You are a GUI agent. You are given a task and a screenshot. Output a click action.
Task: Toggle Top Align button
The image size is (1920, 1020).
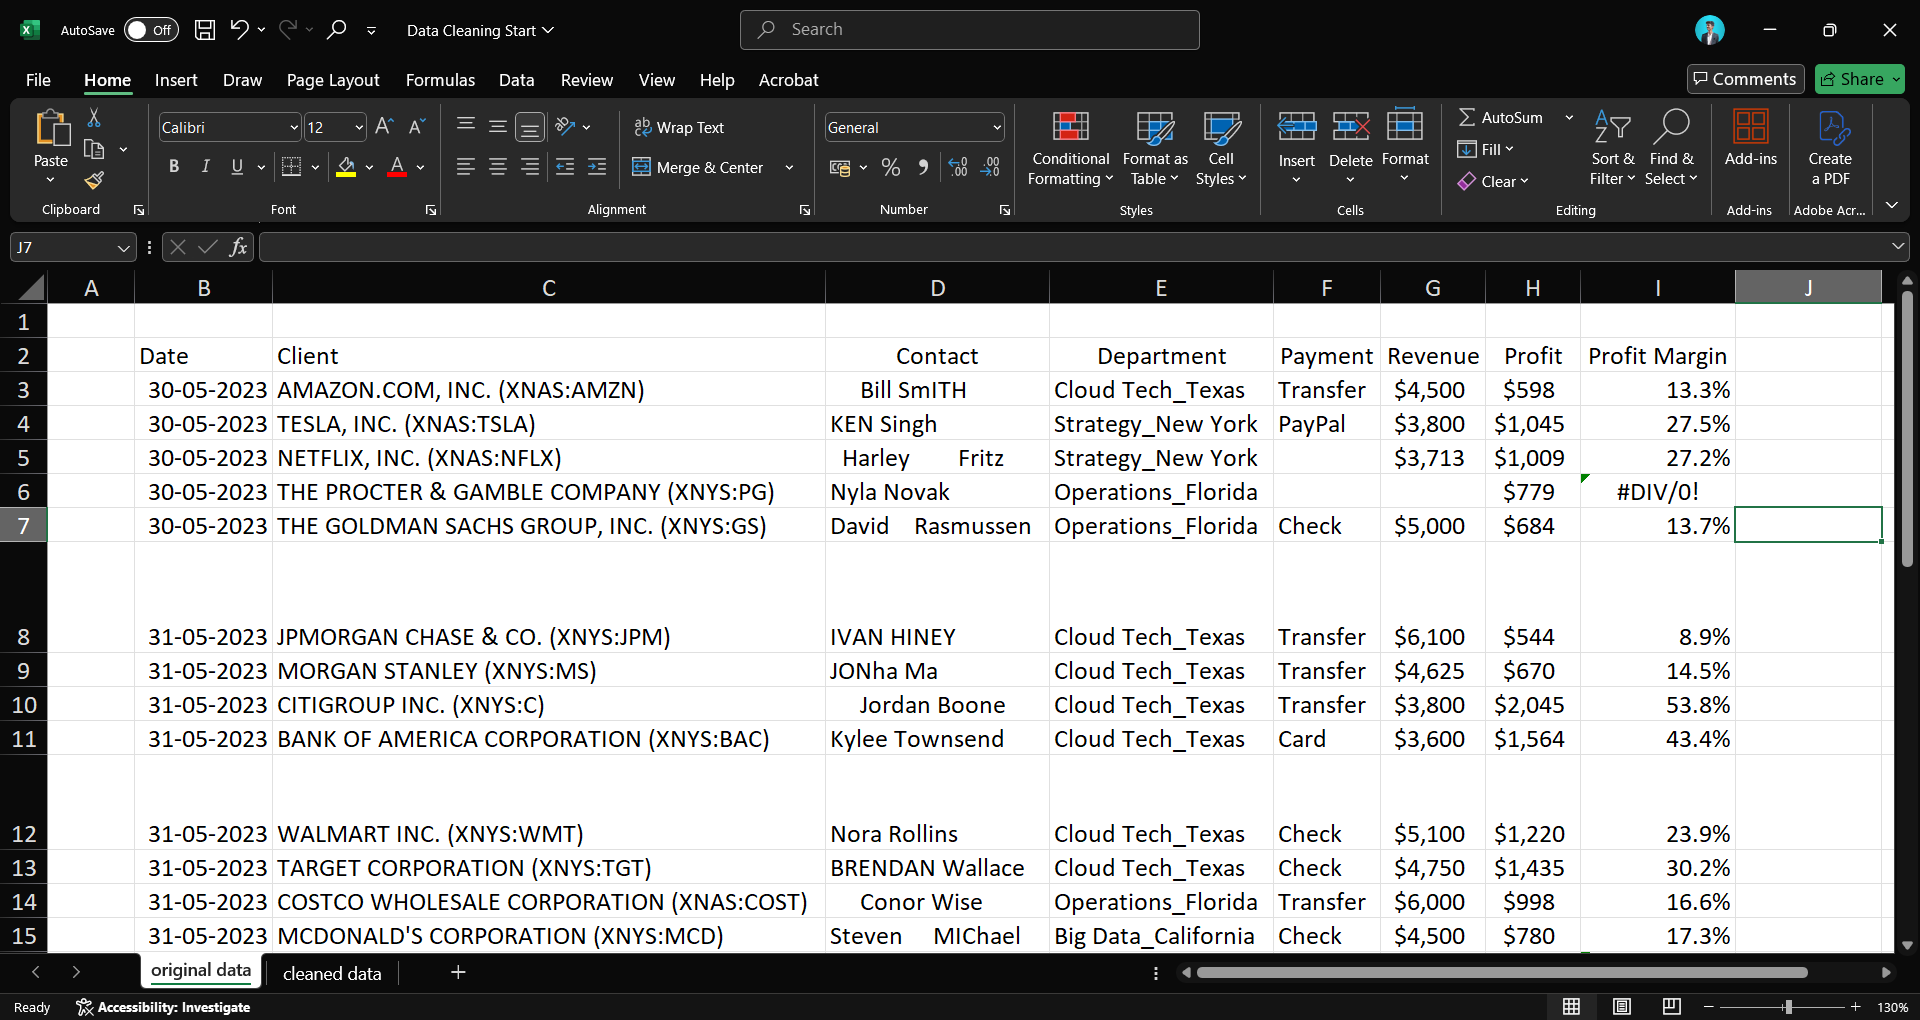point(466,127)
